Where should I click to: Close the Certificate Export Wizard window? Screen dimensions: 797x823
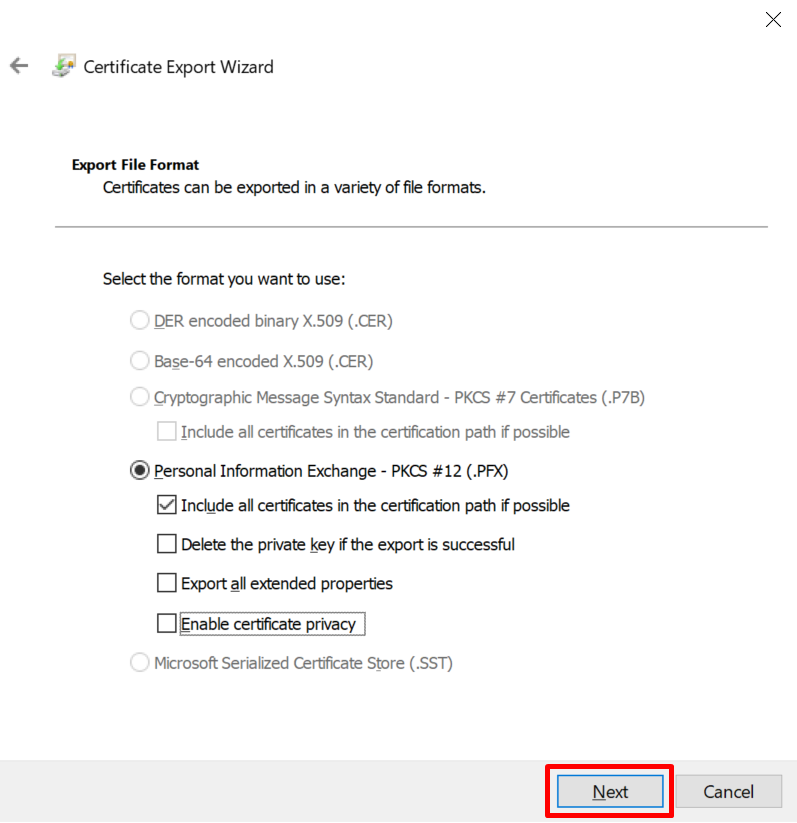pos(773,20)
